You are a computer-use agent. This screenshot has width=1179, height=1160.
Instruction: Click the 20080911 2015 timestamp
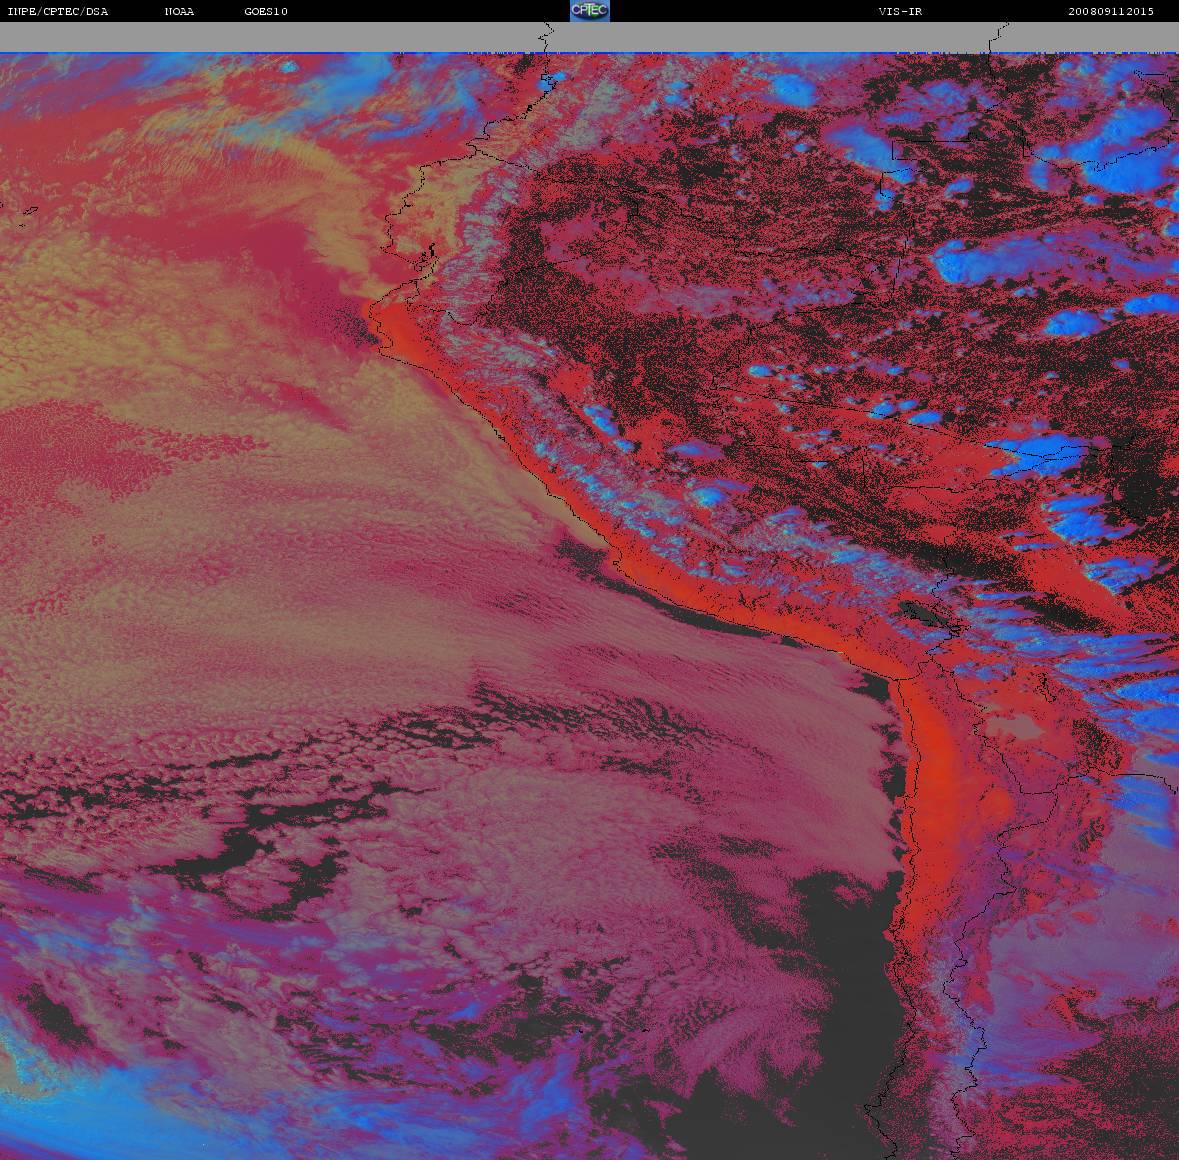[1111, 11]
